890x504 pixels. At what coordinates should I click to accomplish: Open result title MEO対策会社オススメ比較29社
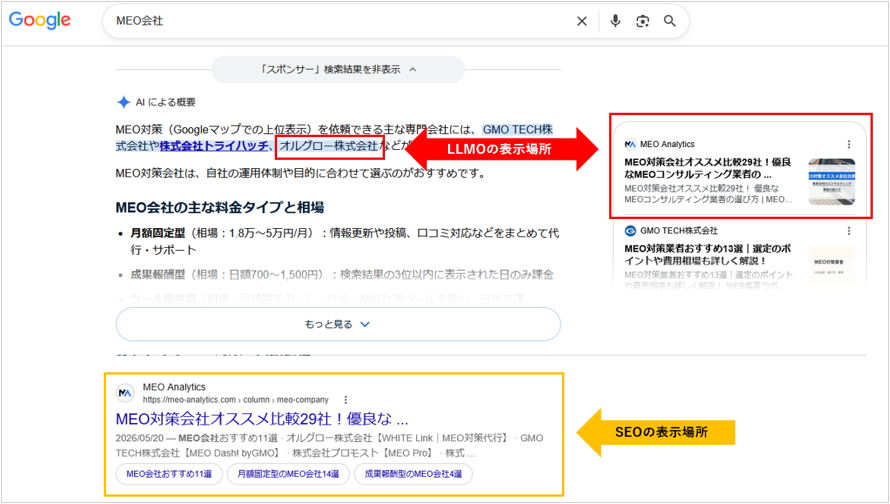262,419
